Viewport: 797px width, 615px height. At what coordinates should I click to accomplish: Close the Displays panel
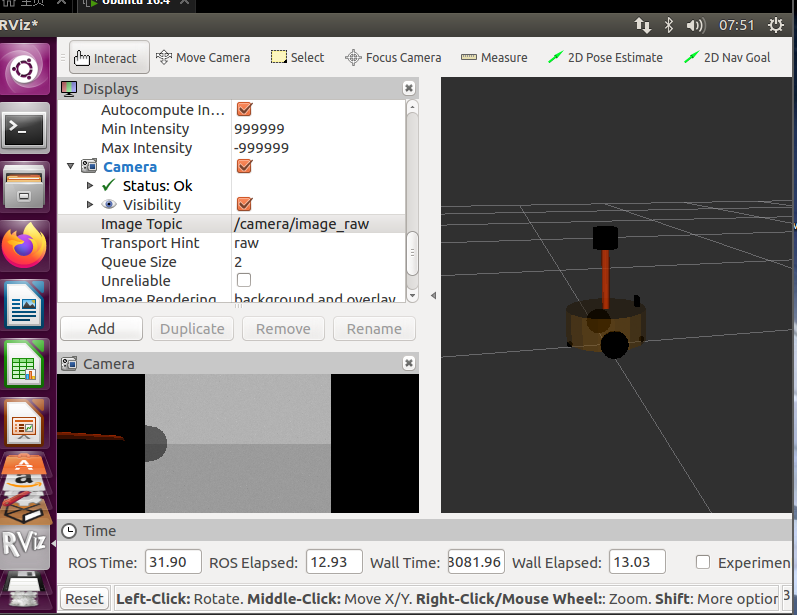click(x=408, y=89)
